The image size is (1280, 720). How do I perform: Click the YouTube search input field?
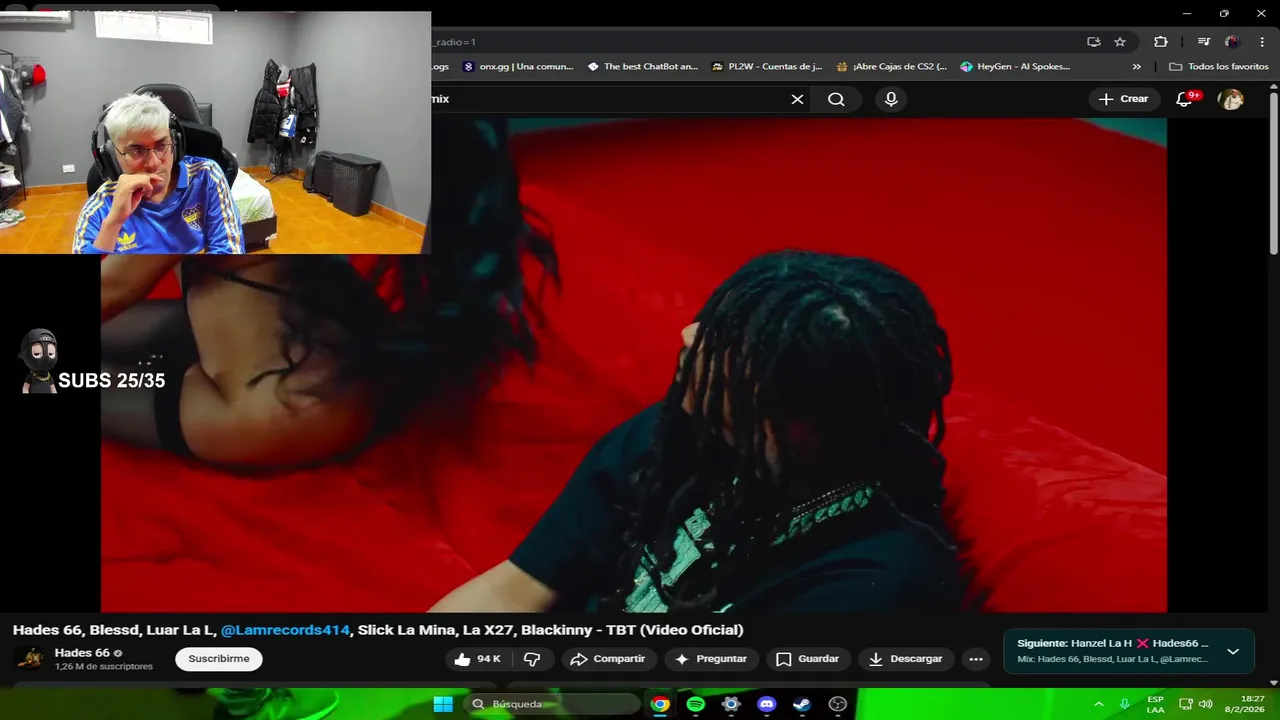605,99
